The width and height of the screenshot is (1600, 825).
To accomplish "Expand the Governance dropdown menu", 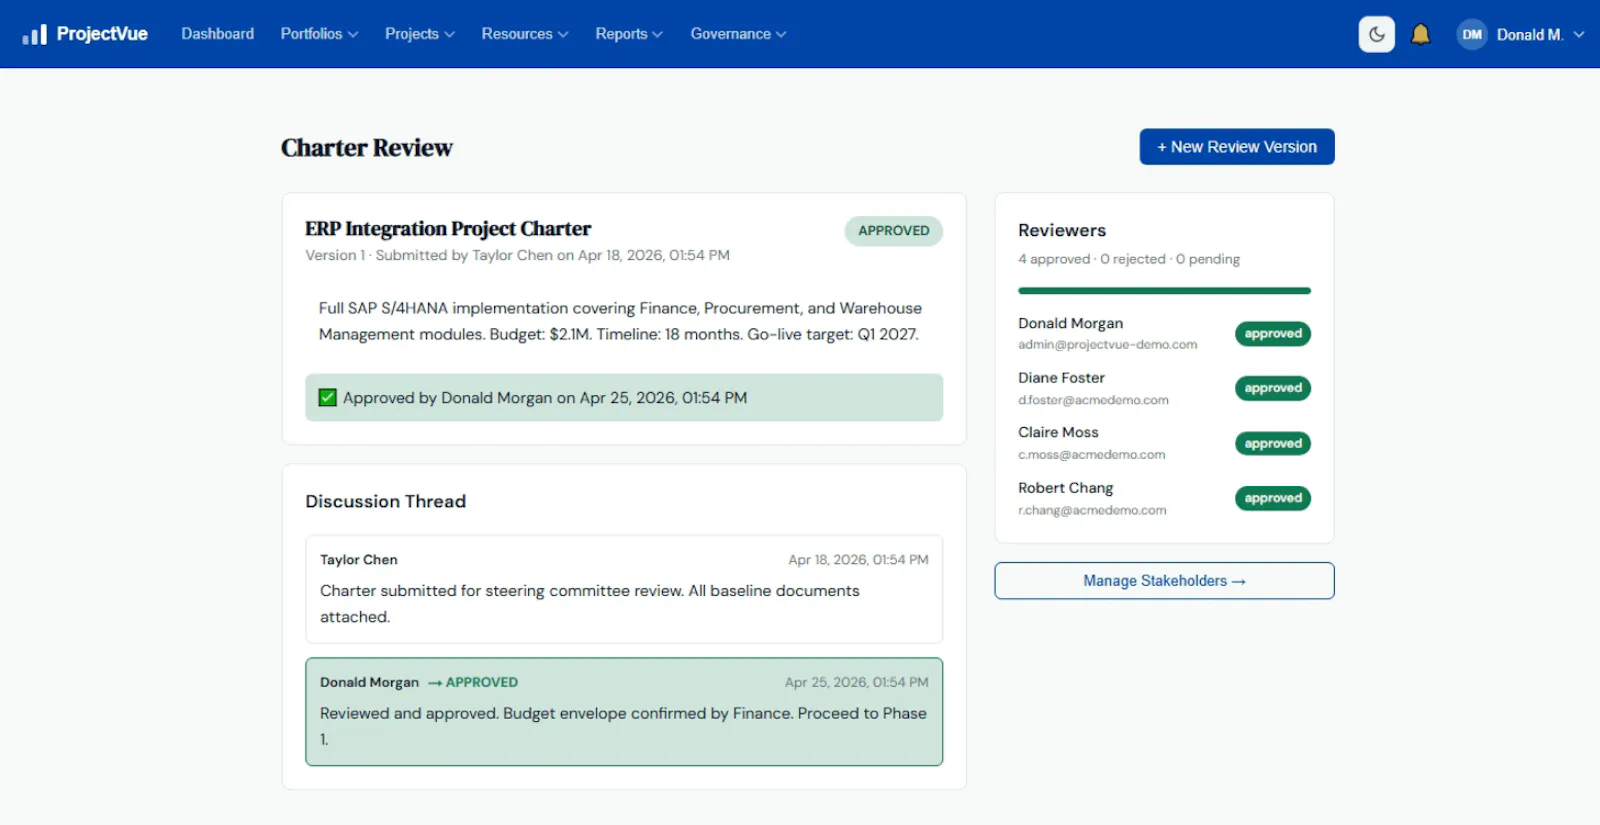I will (x=738, y=34).
